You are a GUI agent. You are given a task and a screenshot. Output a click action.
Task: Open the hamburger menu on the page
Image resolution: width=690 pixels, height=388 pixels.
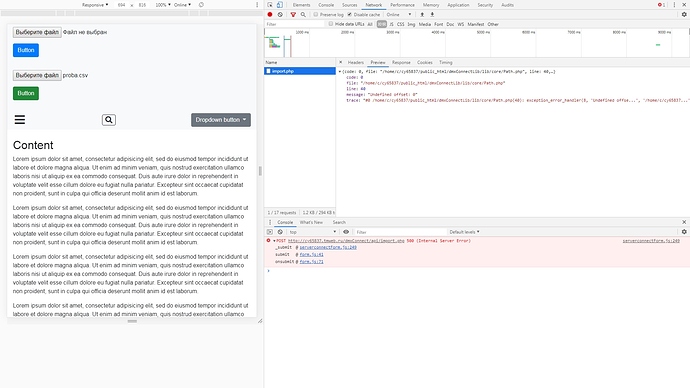(x=20, y=120)
